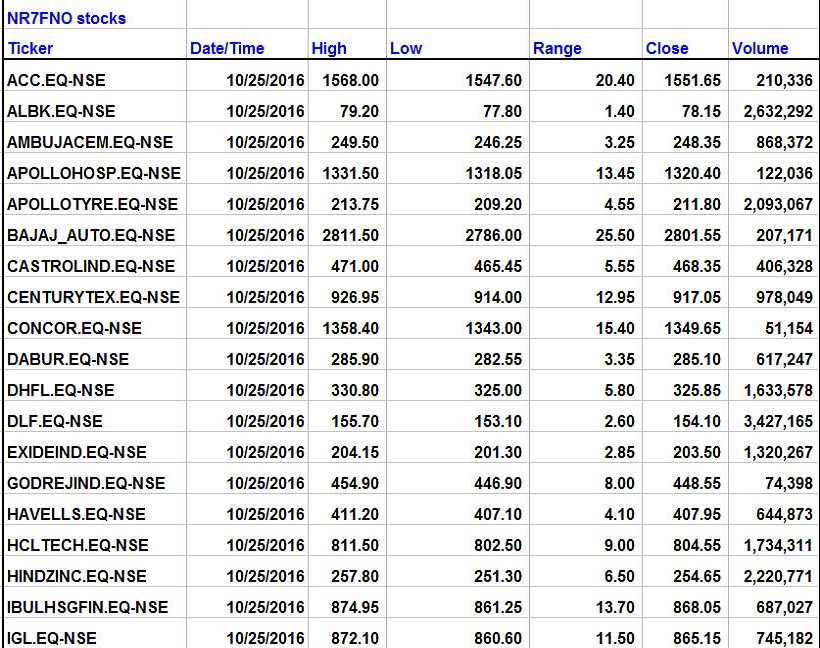Viewport: 820px width, 648px height.
Task: Select the ACC.EQ-NSE ticker cell
Action: coord(57,80)
